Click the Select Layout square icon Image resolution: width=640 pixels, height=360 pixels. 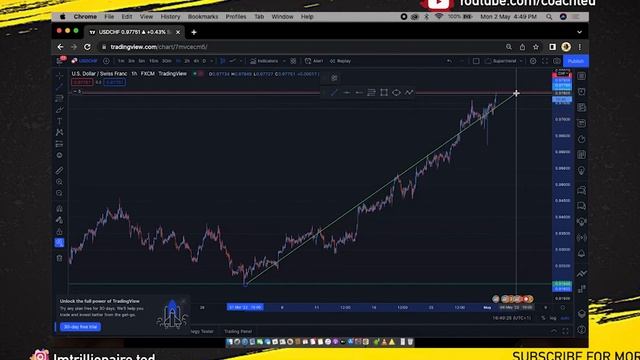click(x=476, y=61)
